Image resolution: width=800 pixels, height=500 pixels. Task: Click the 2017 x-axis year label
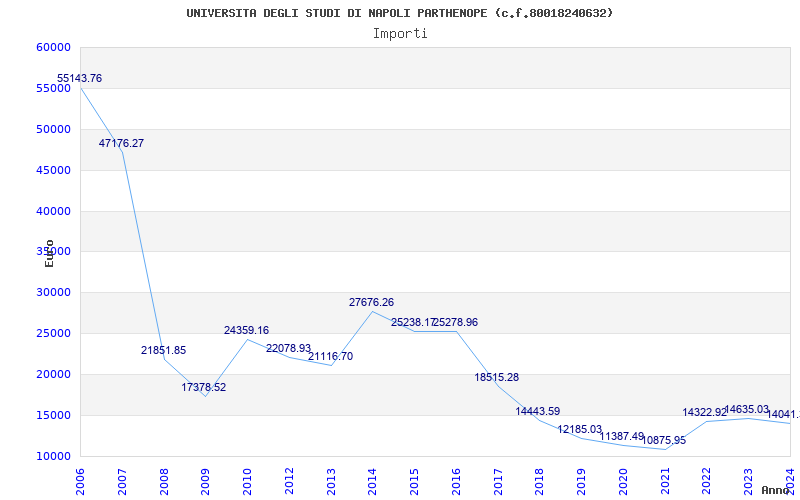498,482
